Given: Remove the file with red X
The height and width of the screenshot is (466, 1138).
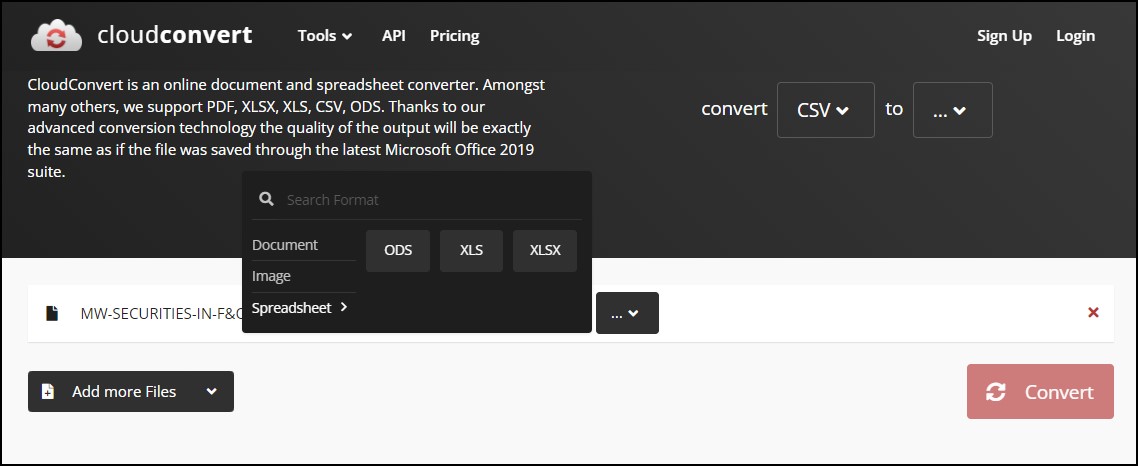Looking at the screenshot, I should (1093, 312).
